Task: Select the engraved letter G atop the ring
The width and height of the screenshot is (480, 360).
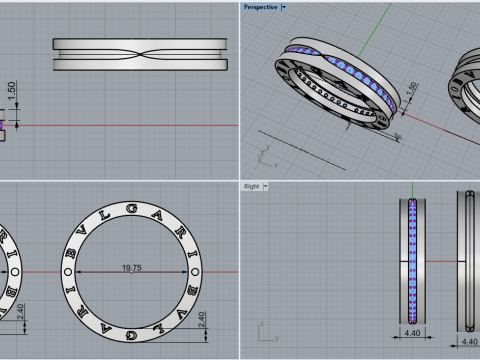Action: pyautogui.click(x=132, y=208)
